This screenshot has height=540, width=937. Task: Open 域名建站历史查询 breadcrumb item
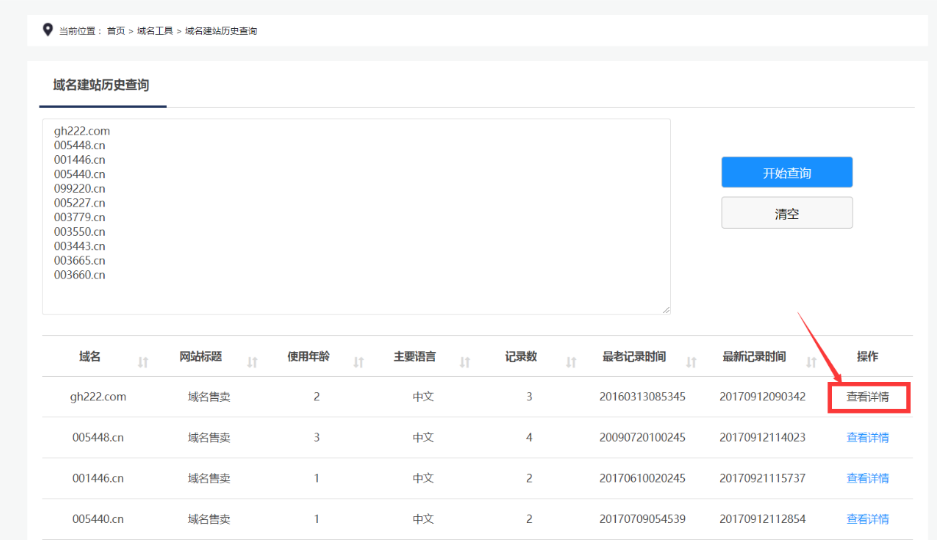click(221, 31)
